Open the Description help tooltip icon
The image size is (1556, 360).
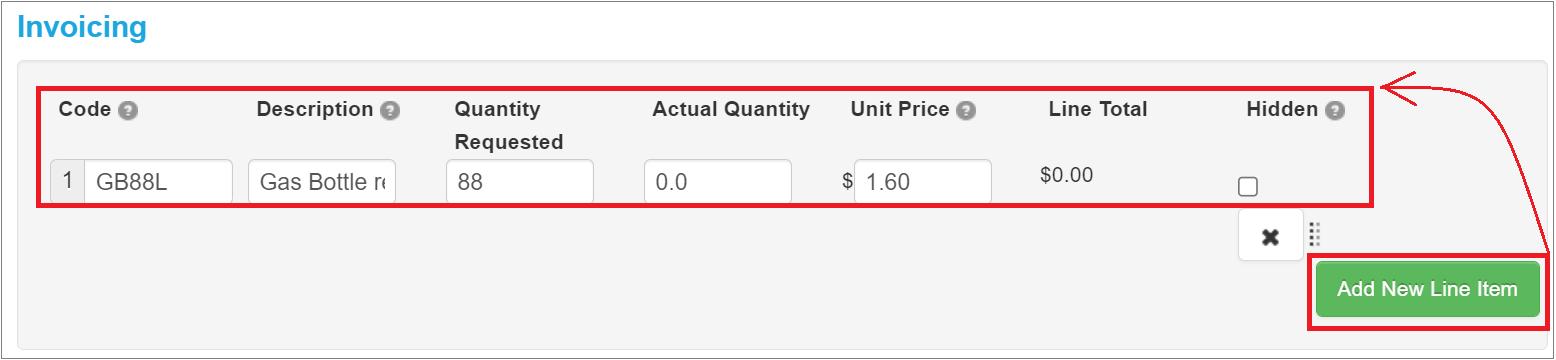(390, 110)
